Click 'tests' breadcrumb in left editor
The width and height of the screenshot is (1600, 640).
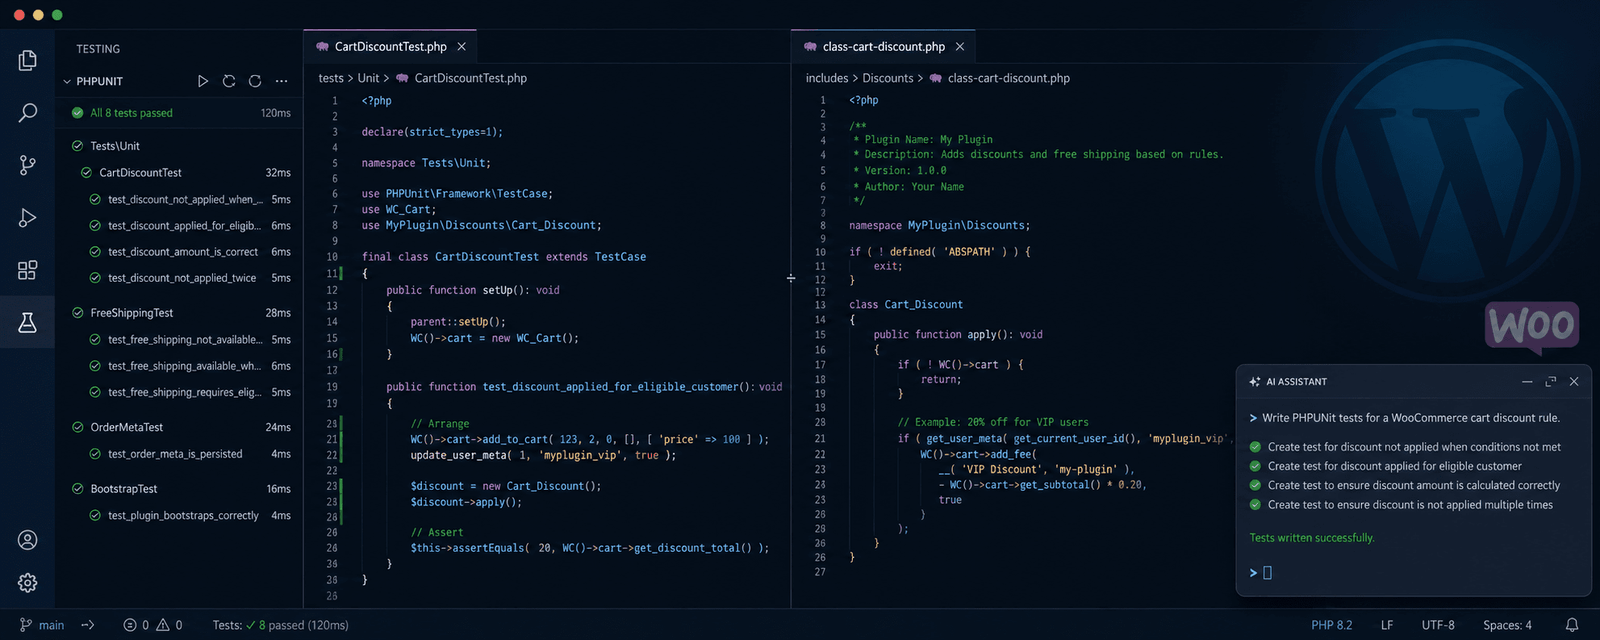[x=331, y=78]
